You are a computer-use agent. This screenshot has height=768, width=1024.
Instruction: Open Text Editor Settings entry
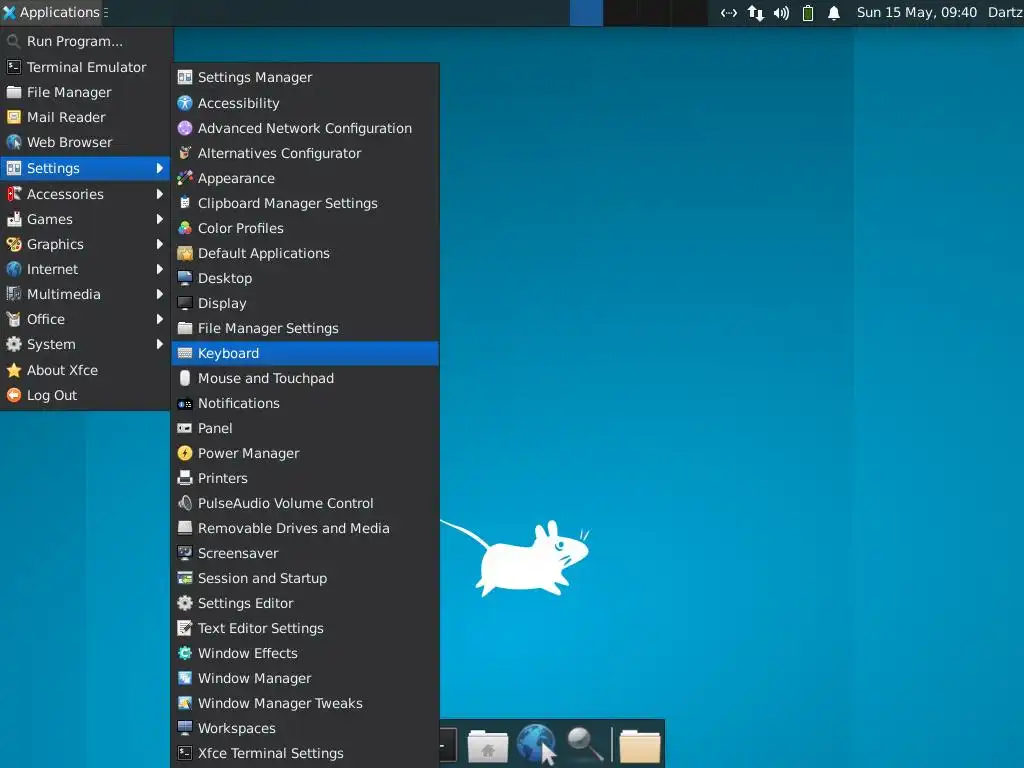tap(305, 628)
